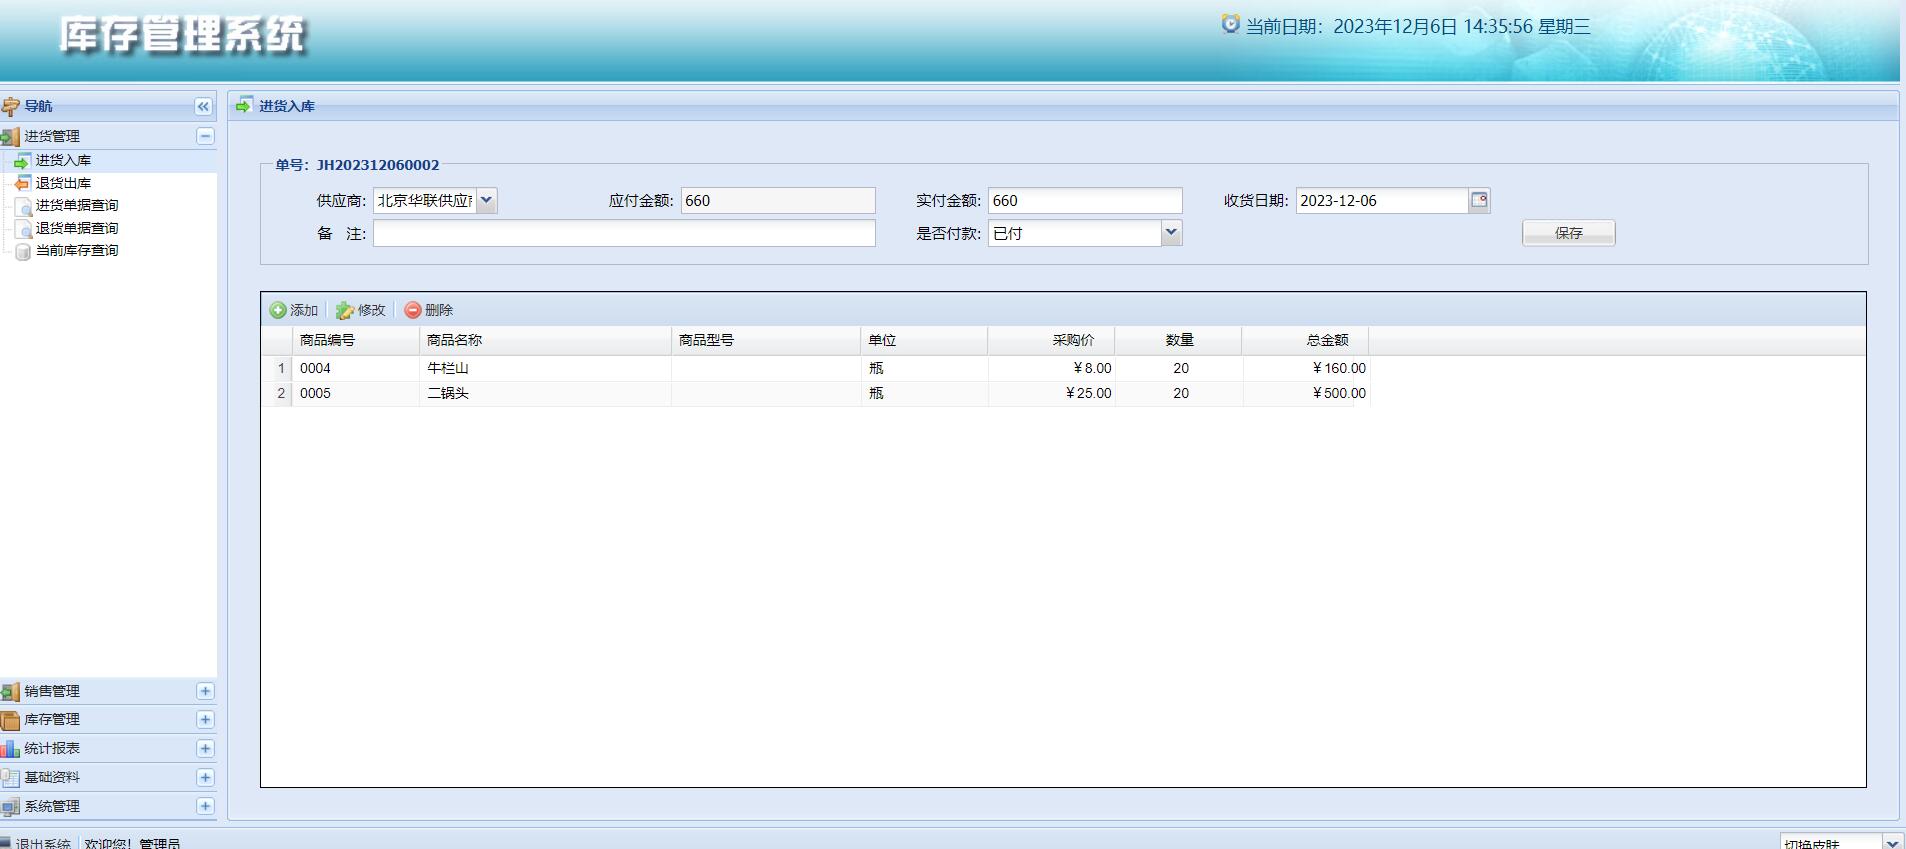Focus the 实付金额 input field
Viewport: 1906px width, 849px height.
coord(1085,200)
